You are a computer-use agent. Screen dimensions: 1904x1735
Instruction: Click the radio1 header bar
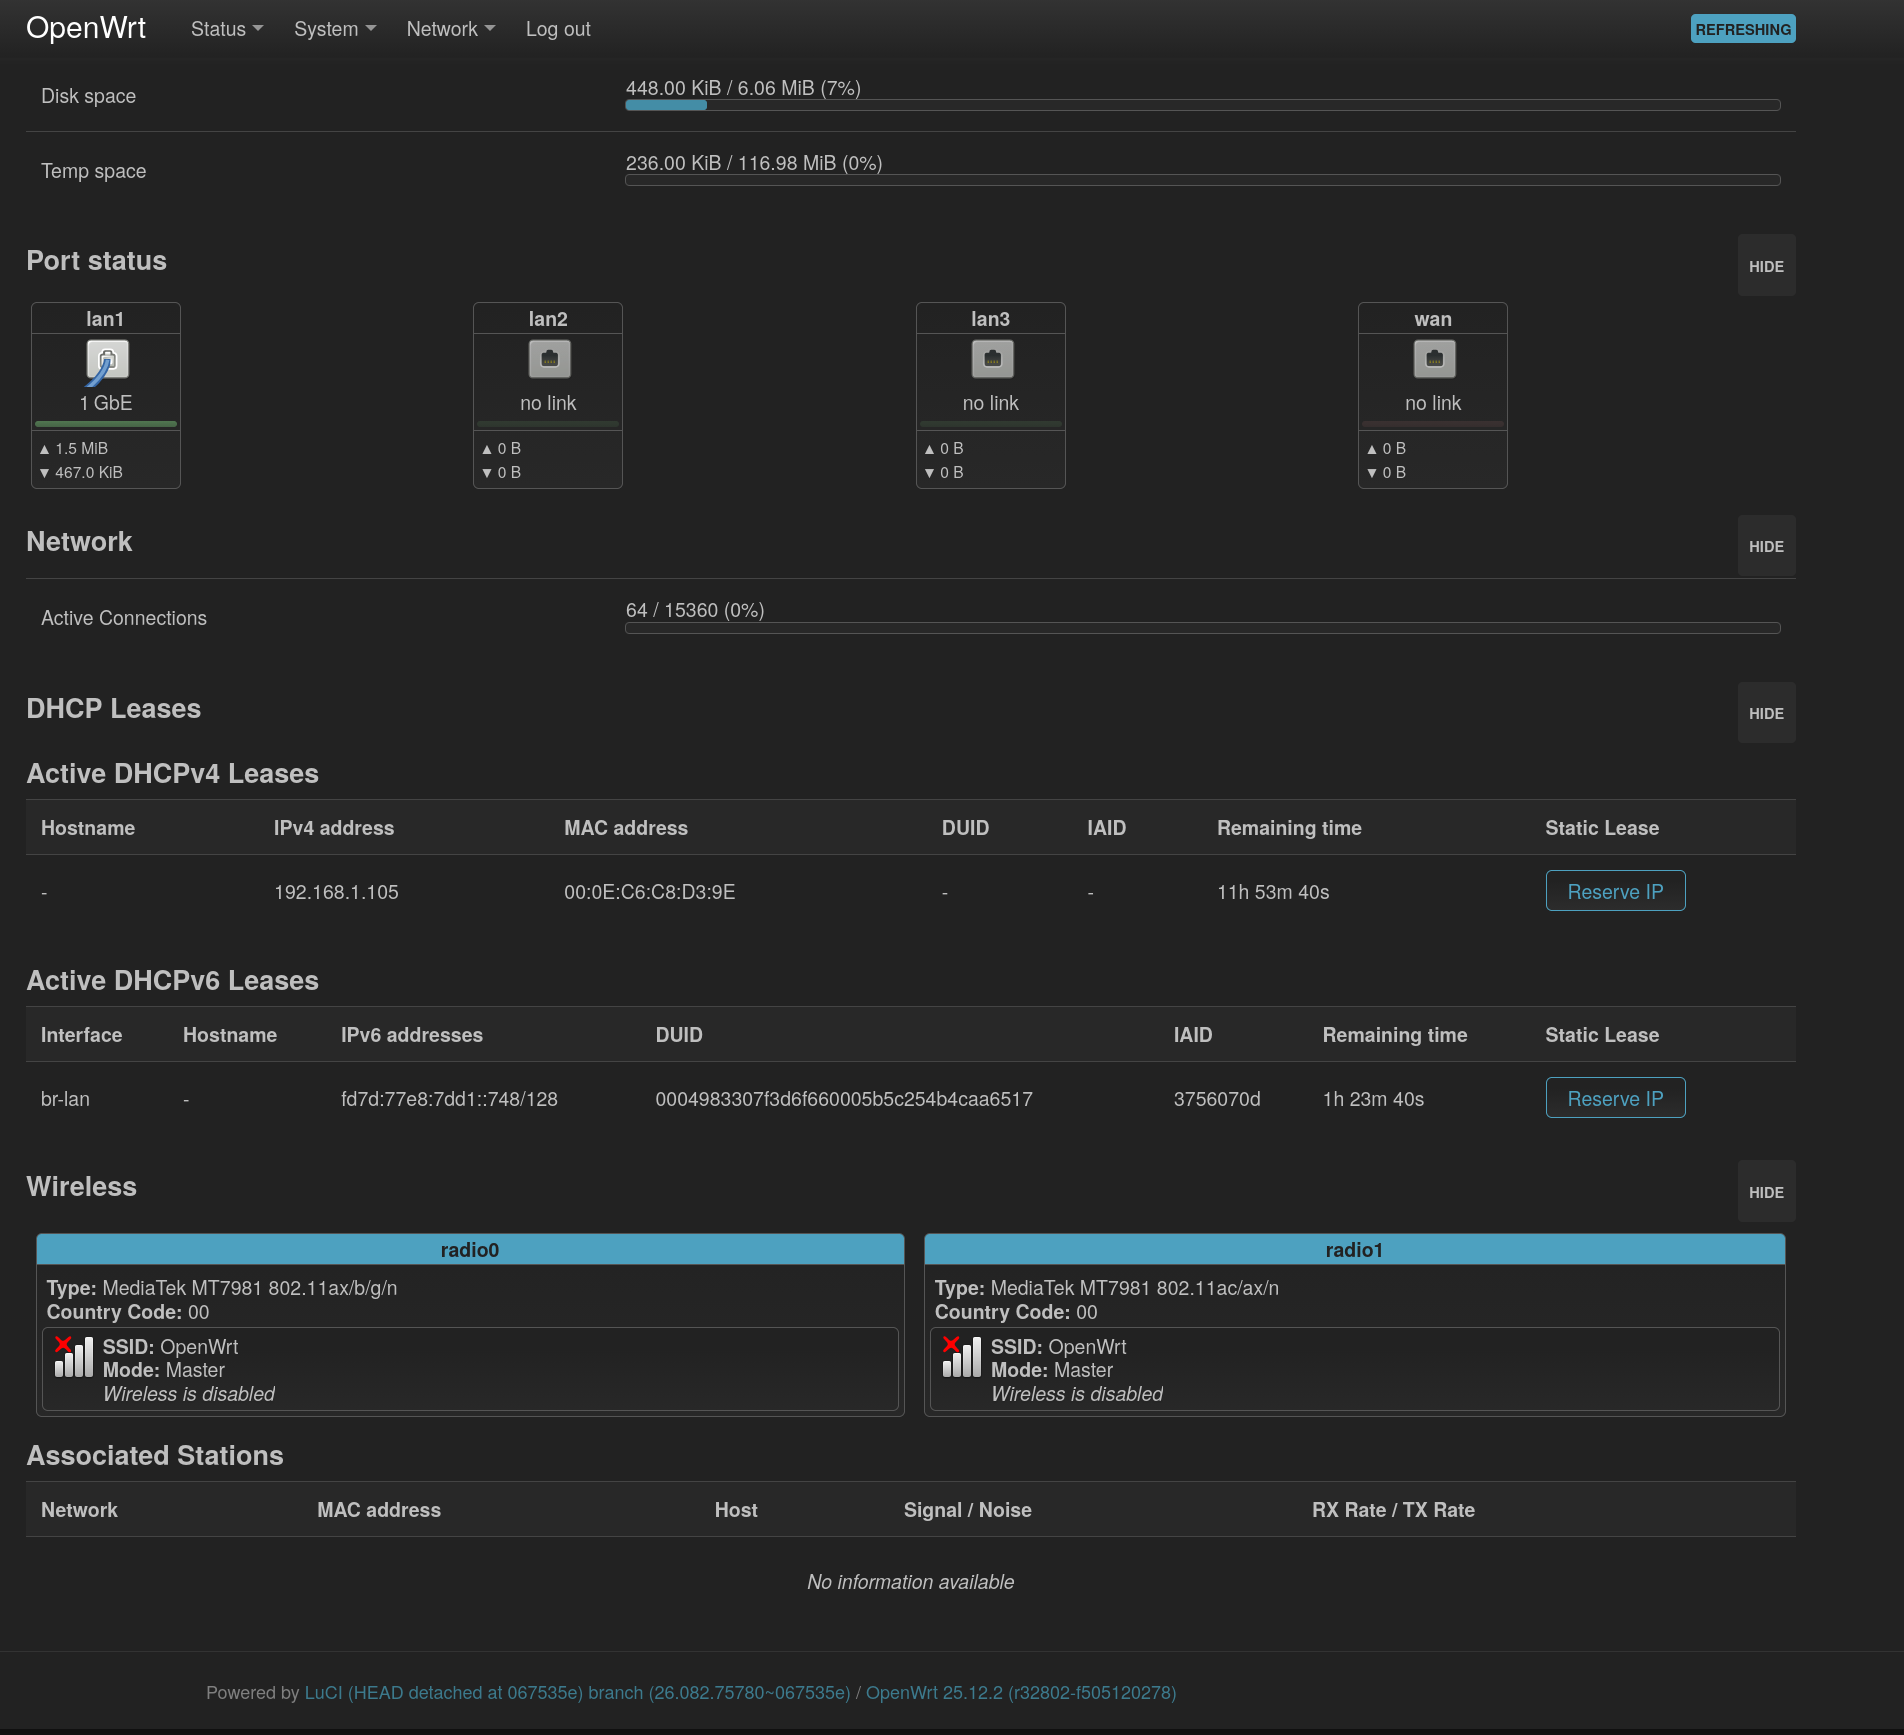1355,1249
